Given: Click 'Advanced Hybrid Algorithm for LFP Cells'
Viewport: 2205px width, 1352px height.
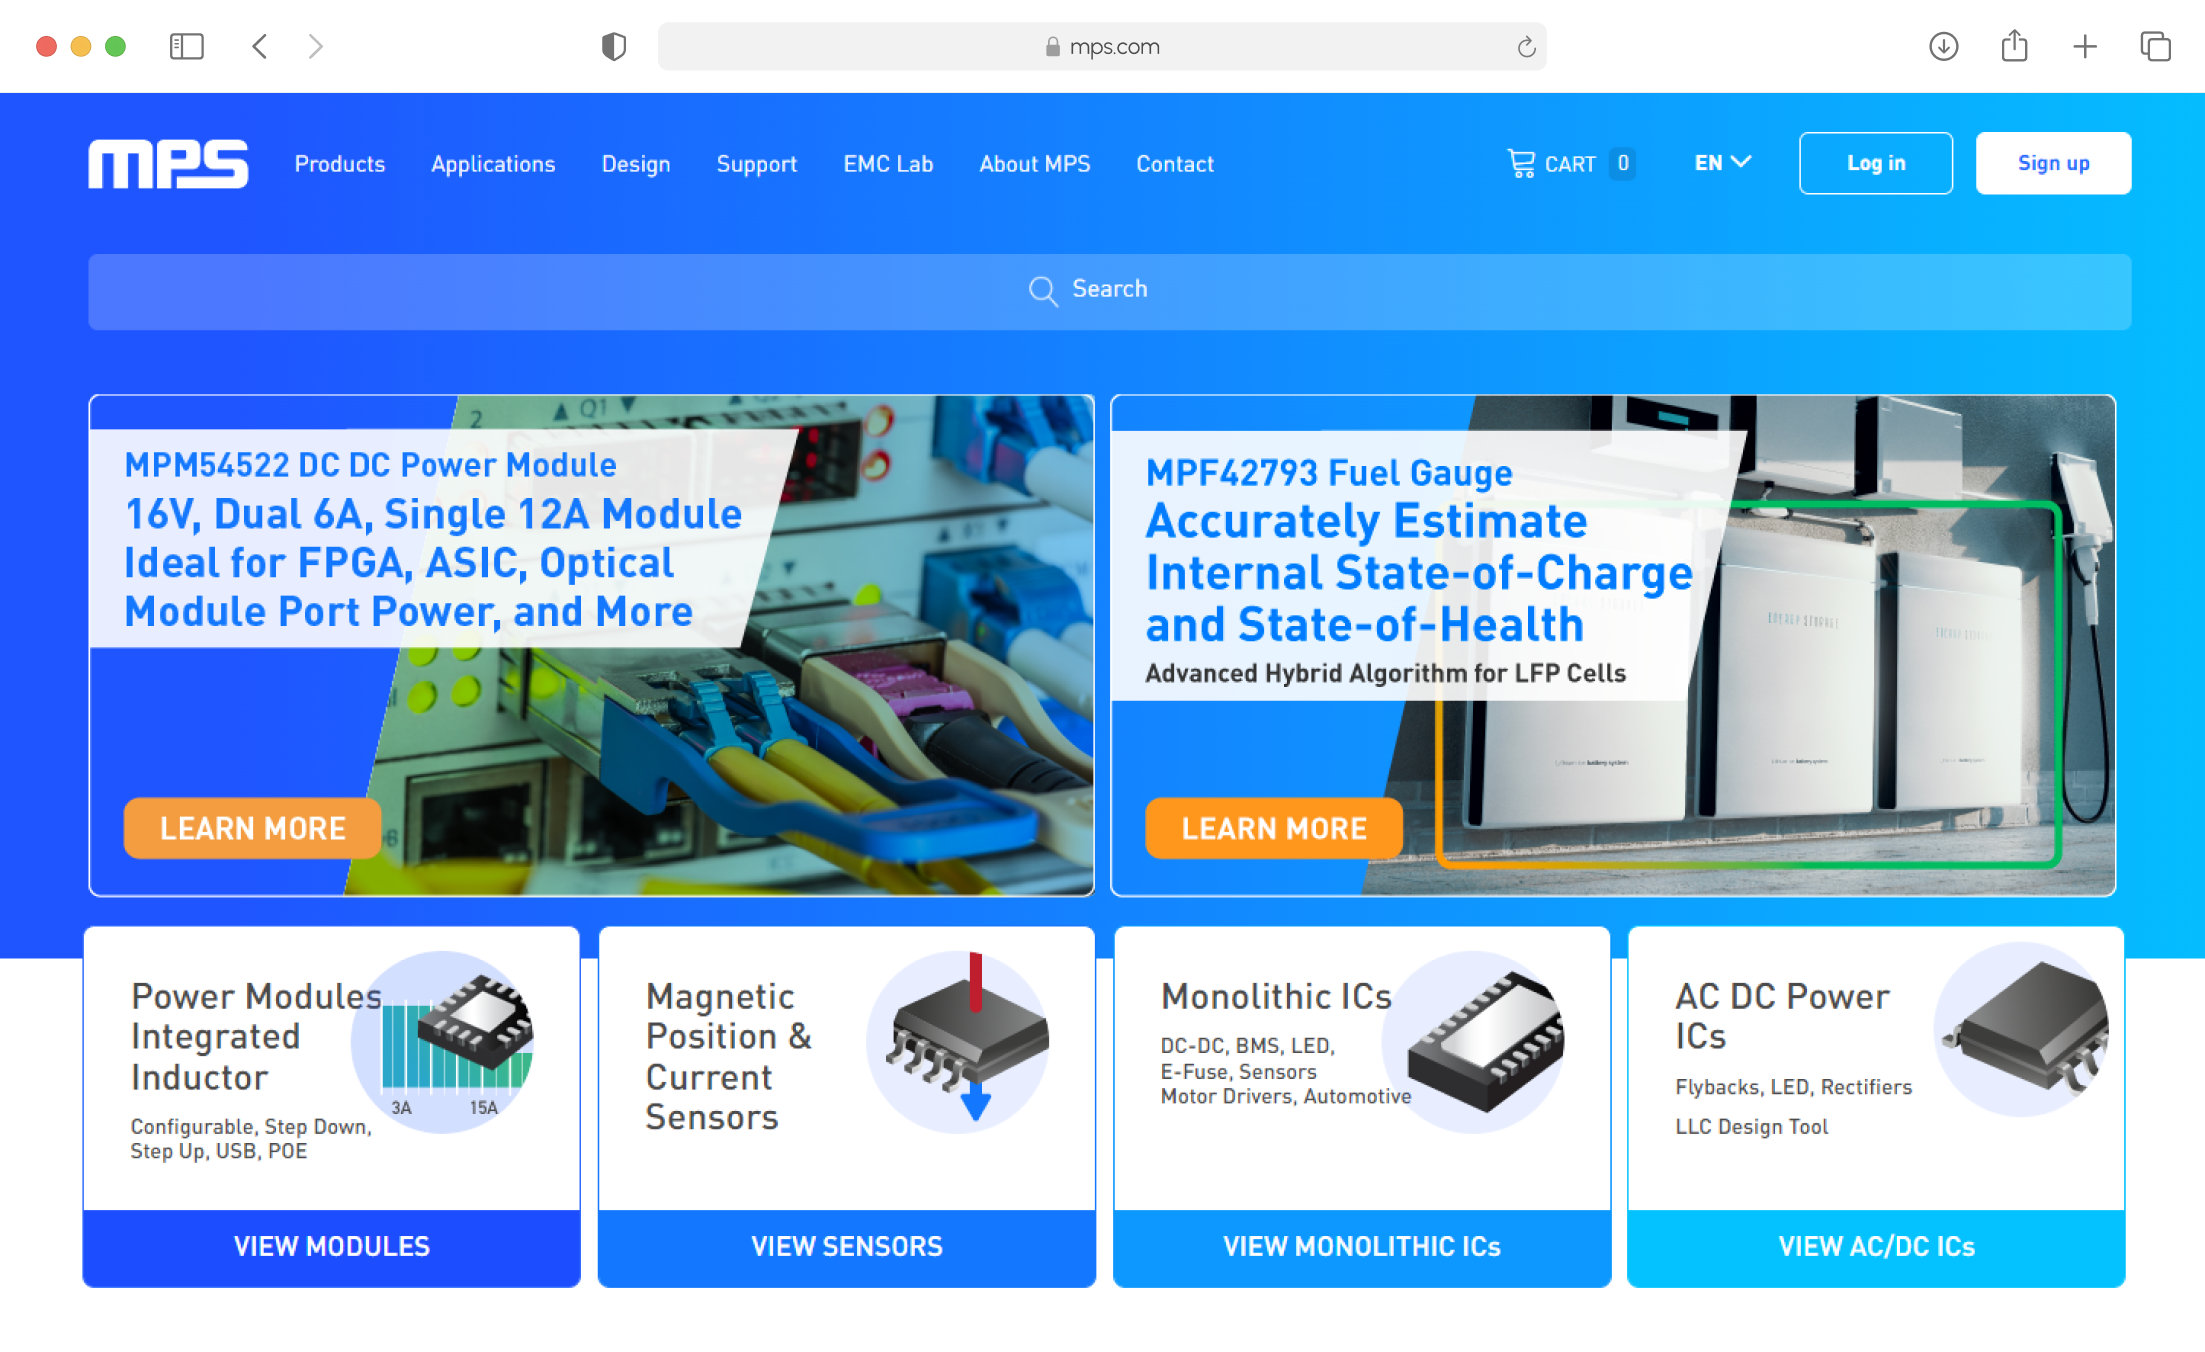Looking at the screenshot, I should [x=1385, y=674].
